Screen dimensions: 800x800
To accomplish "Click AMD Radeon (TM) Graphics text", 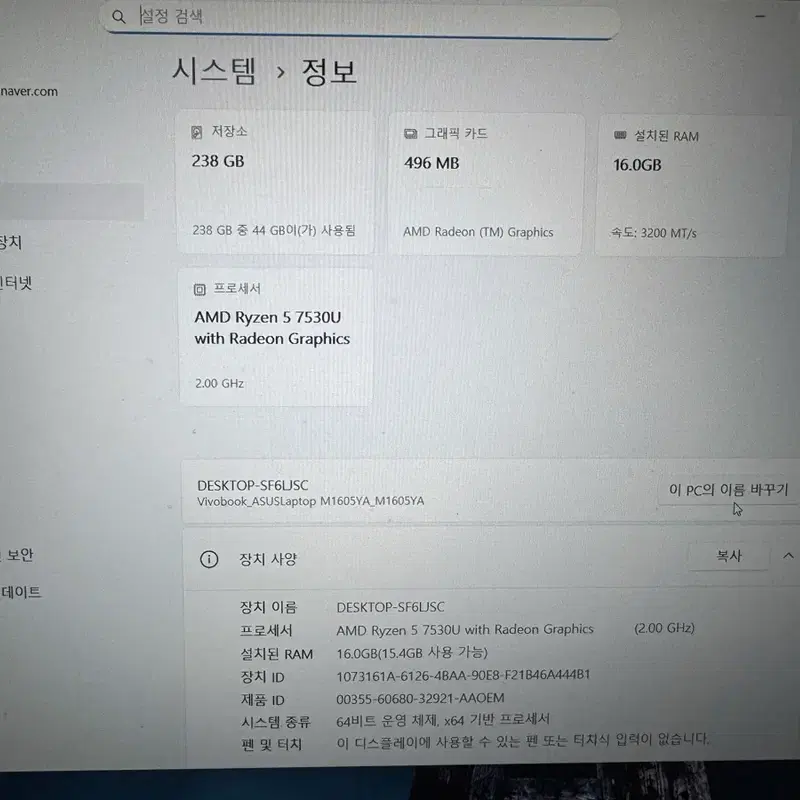I will [478, 232].
